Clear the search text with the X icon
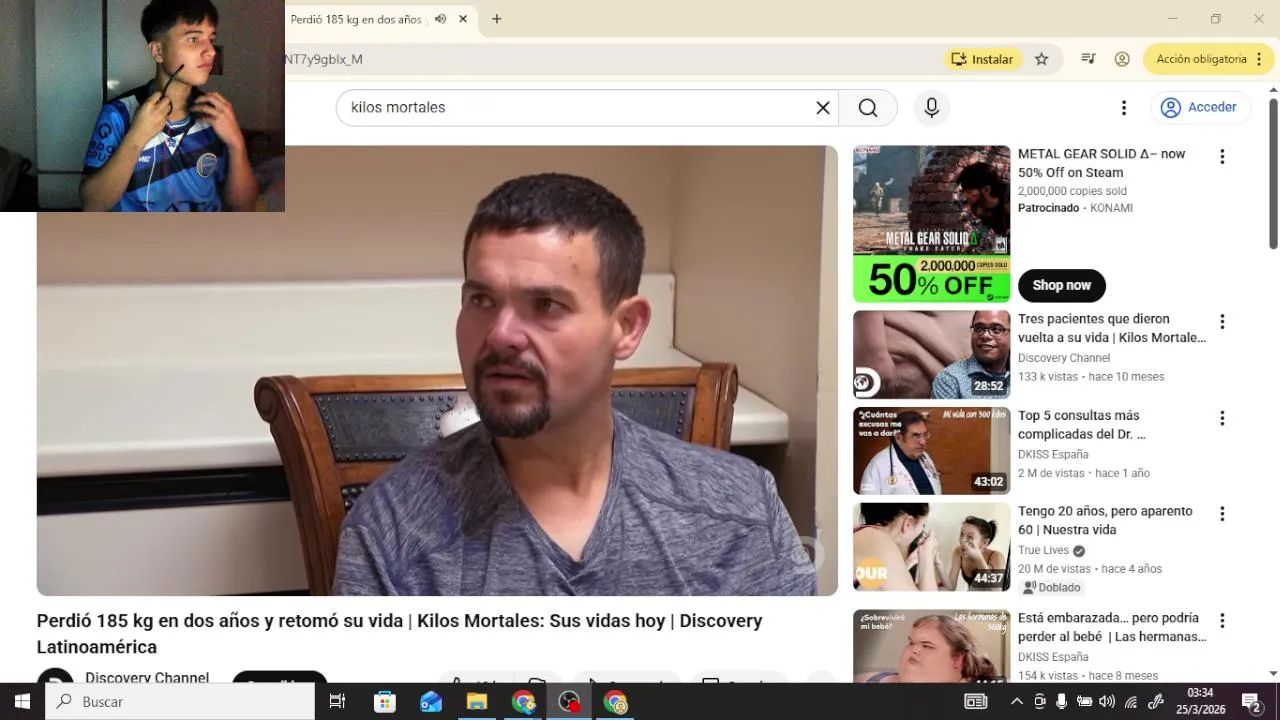The image size is (1280, 720). pyautogui.click(x=823, y=108)
